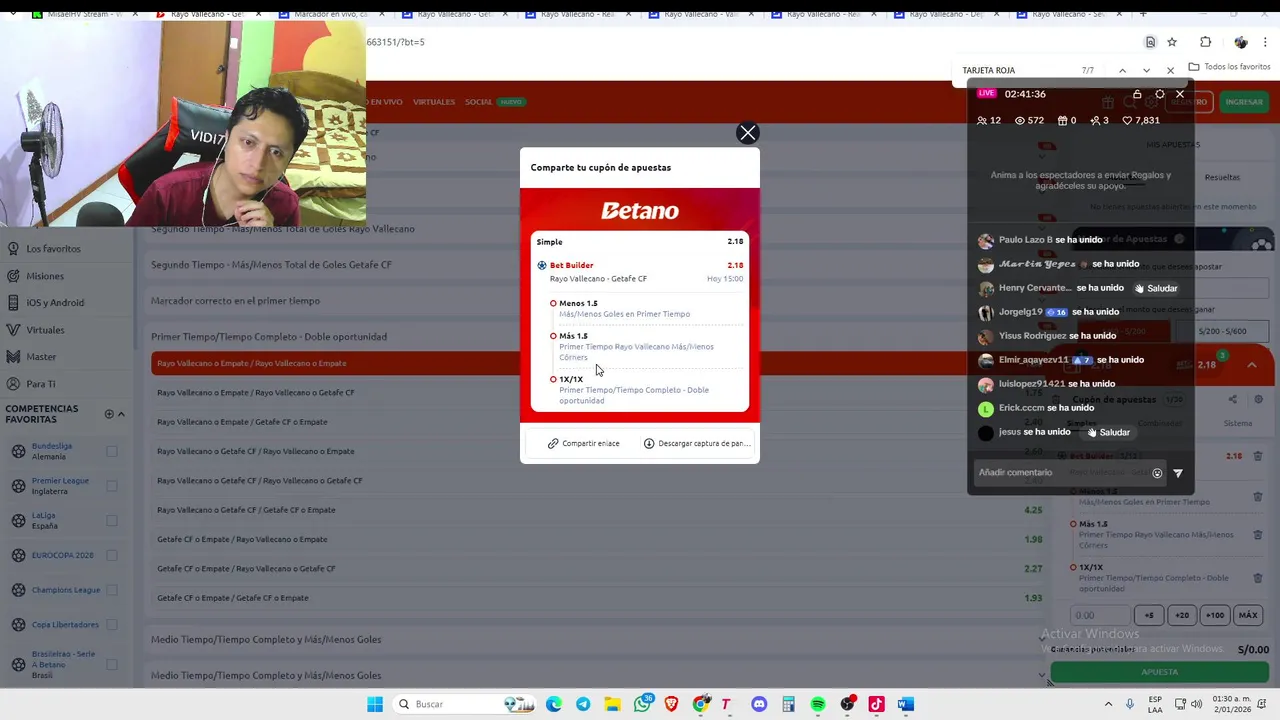This screenshot has width=1280, height=720.
Task: Open the Sistema bet slip tab
Action: (x=1238, y=423)
